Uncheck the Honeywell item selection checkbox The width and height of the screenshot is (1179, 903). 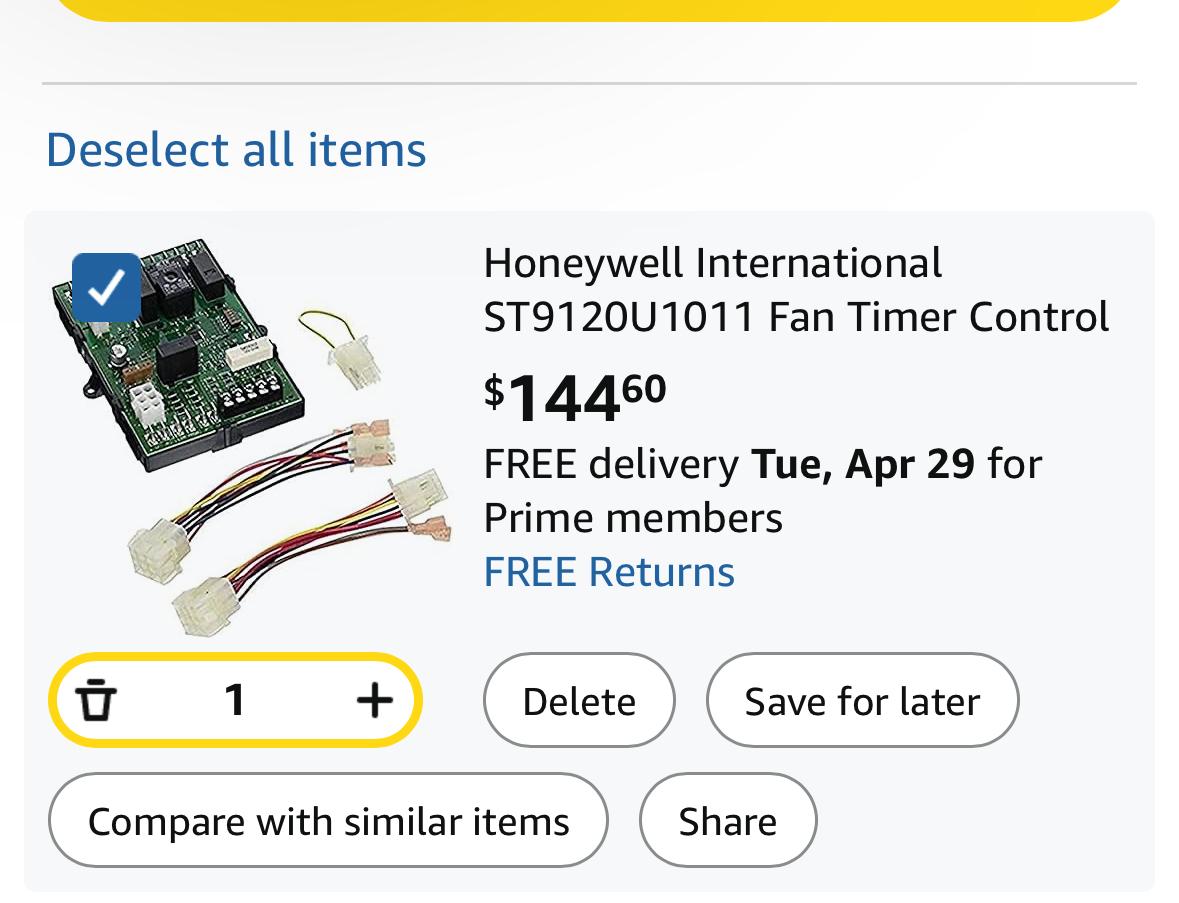click(106, 288)
